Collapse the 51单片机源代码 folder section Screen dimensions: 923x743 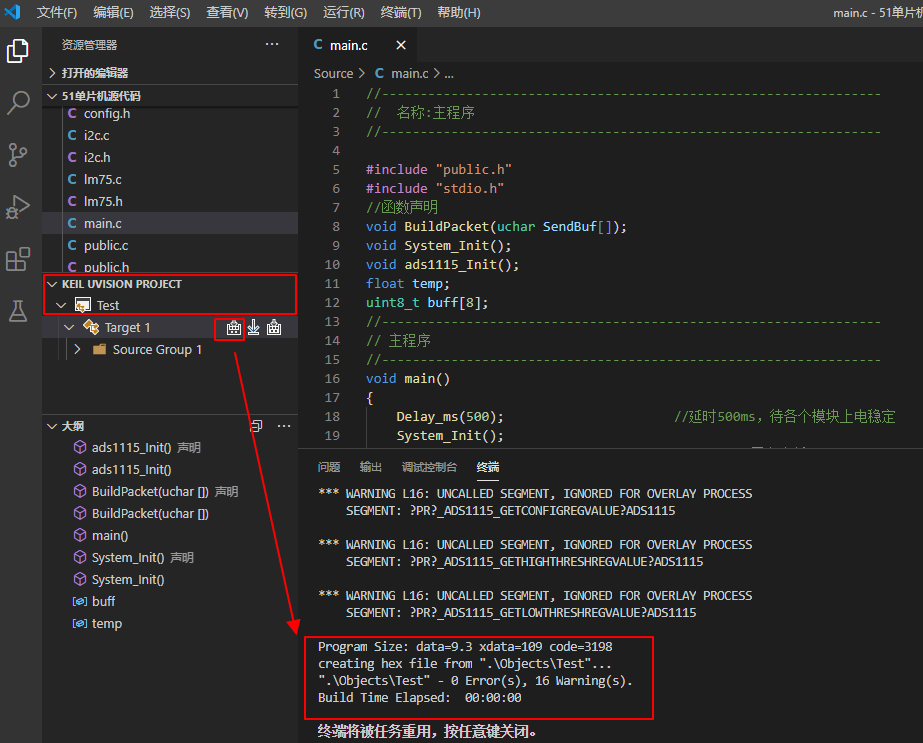point(52,96)
